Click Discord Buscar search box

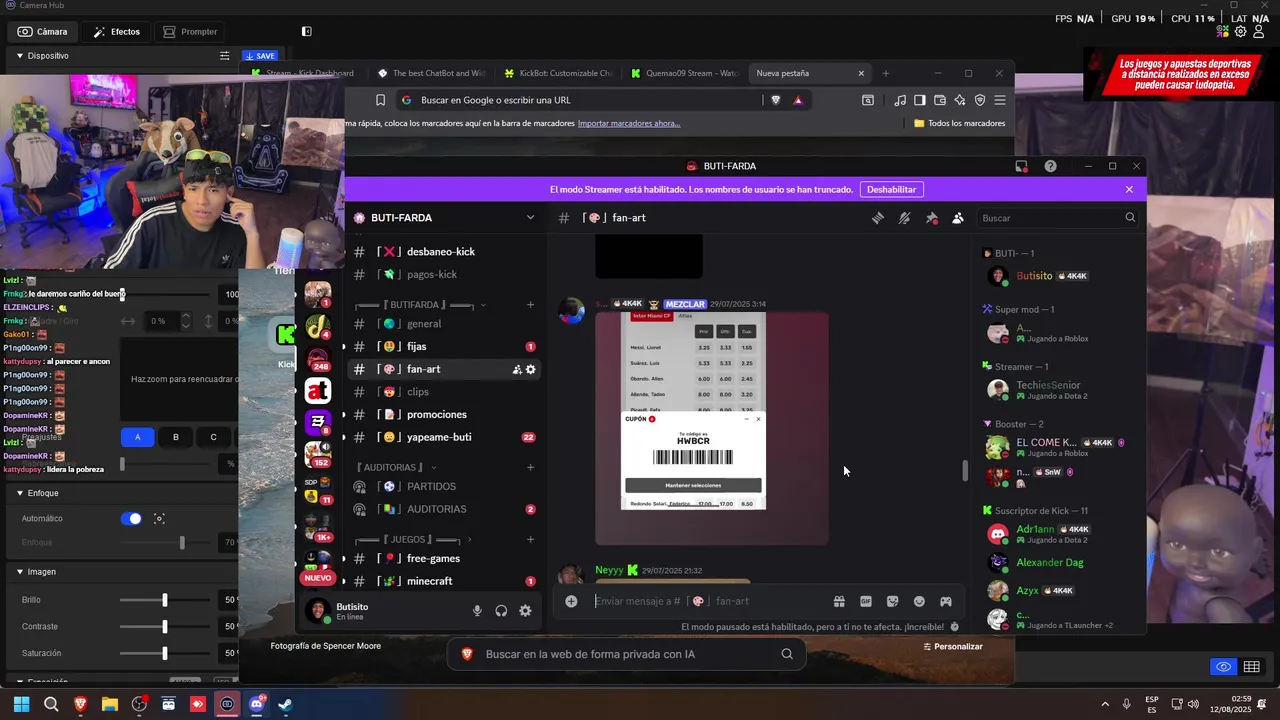point(1058,218)
